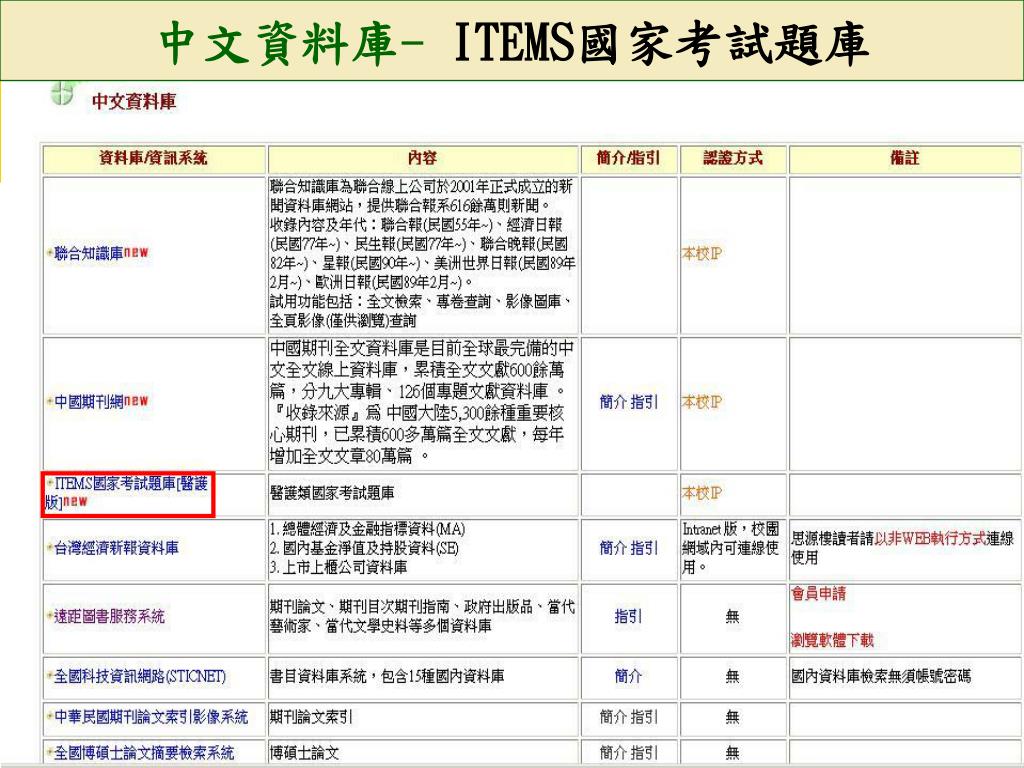
Task: Click the 認證方式 column header
Action: coord(733,158)
